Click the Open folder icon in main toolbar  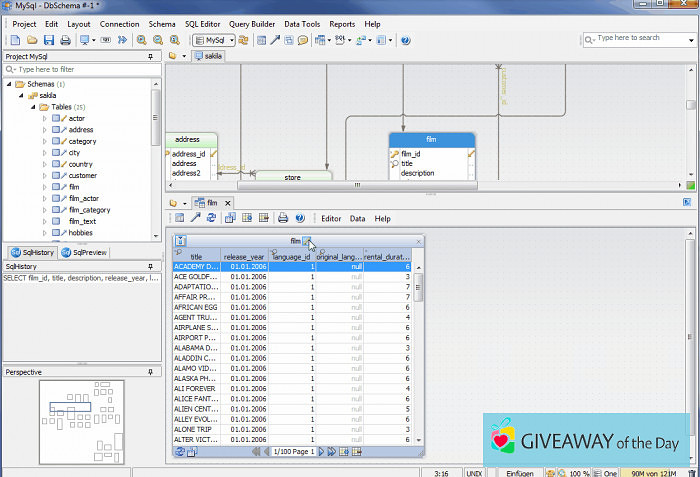click(32, 41)
